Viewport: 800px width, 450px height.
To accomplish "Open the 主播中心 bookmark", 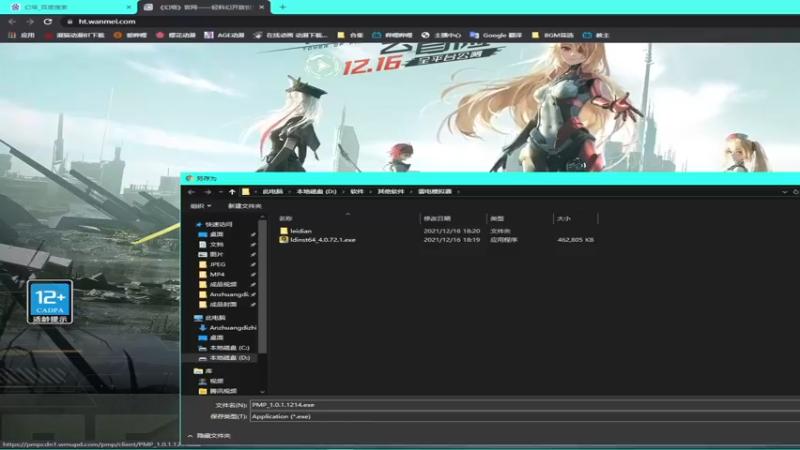I will point(441,35).
